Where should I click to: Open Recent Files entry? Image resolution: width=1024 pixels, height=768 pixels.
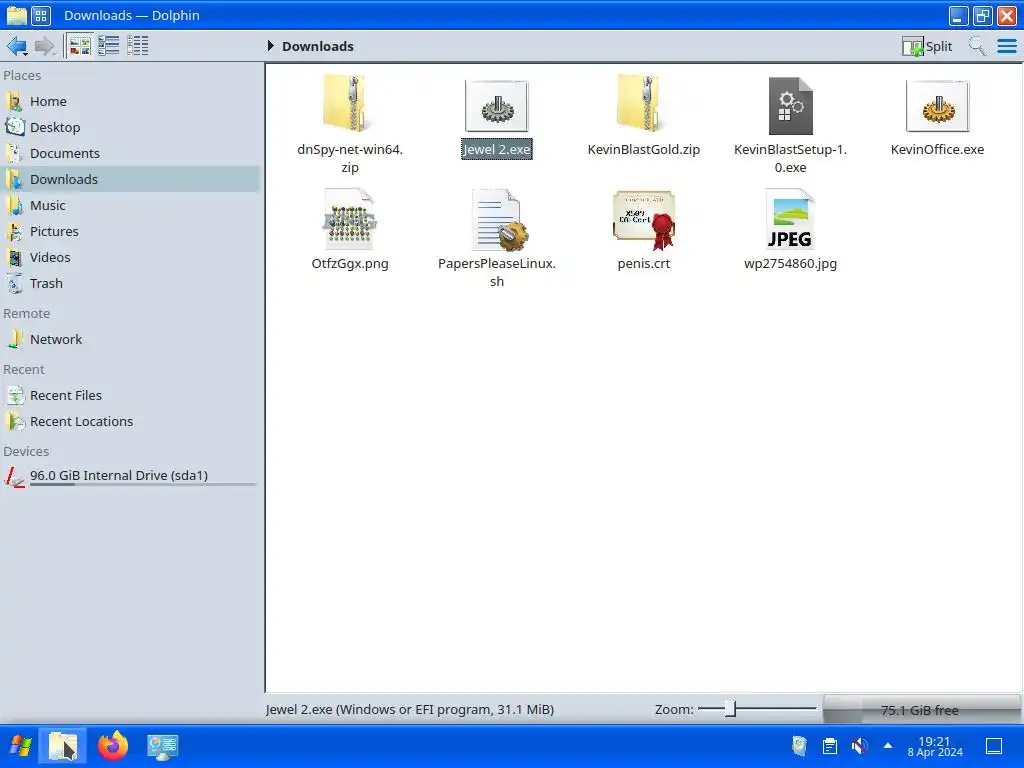[x=131, y=396]
